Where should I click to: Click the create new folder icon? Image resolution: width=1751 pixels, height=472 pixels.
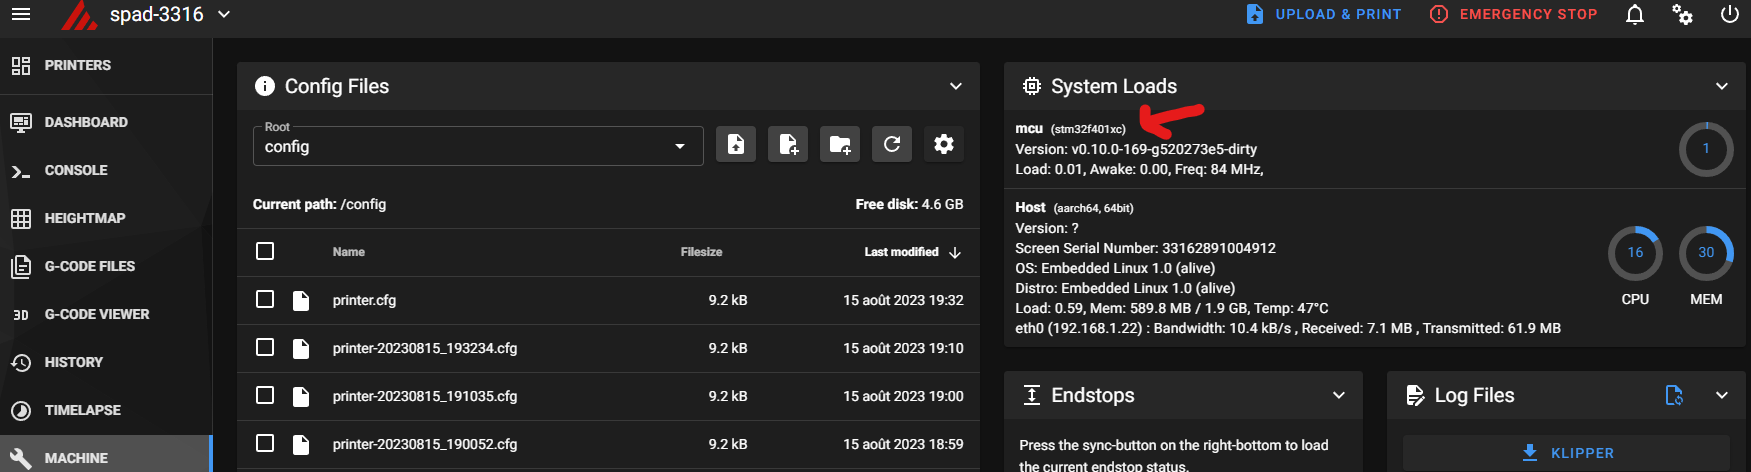point(840,144)
